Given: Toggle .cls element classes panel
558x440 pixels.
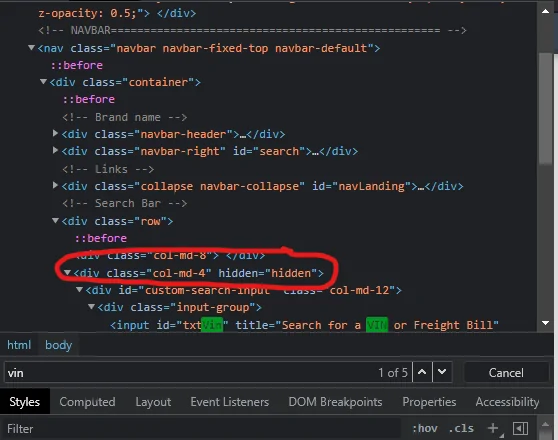Looking at the screenshot, I should point(461,428).
